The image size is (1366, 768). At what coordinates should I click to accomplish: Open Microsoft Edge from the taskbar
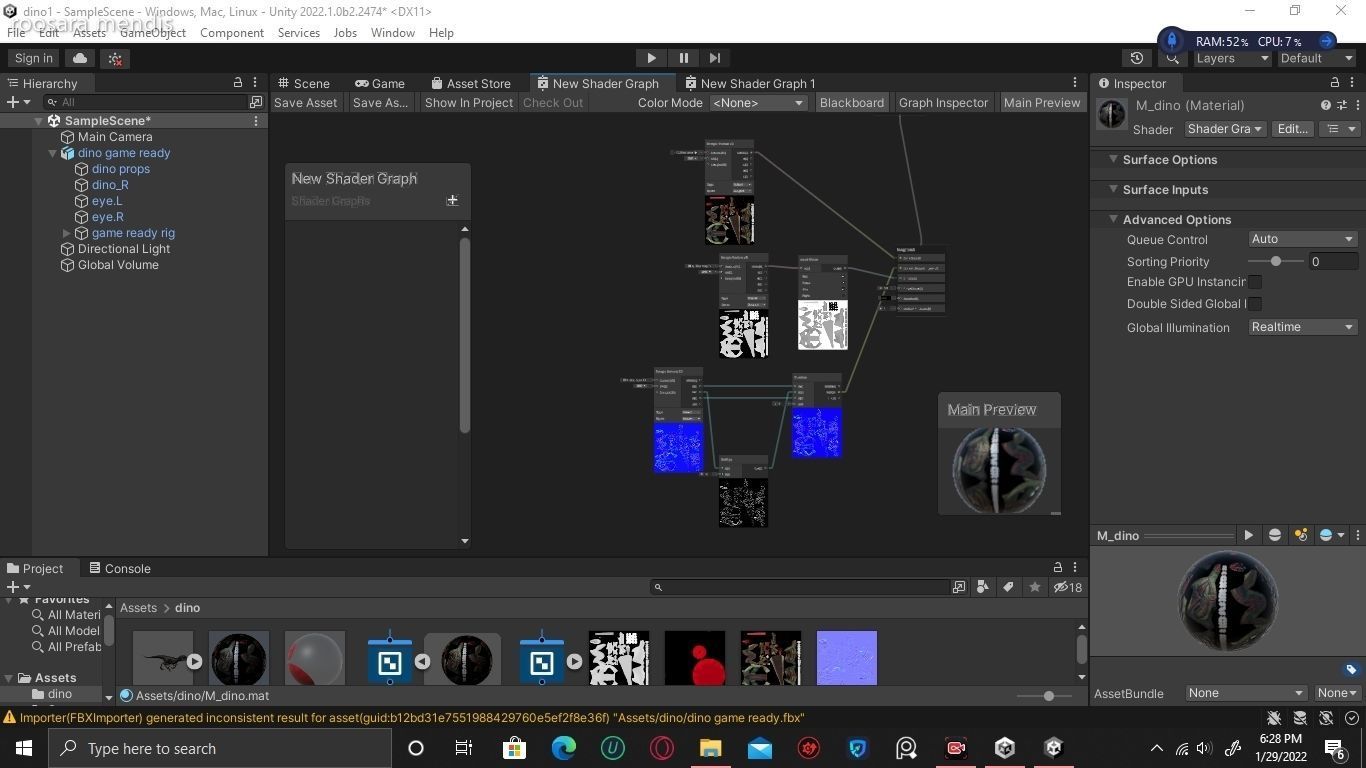click(x=564, y=748)
